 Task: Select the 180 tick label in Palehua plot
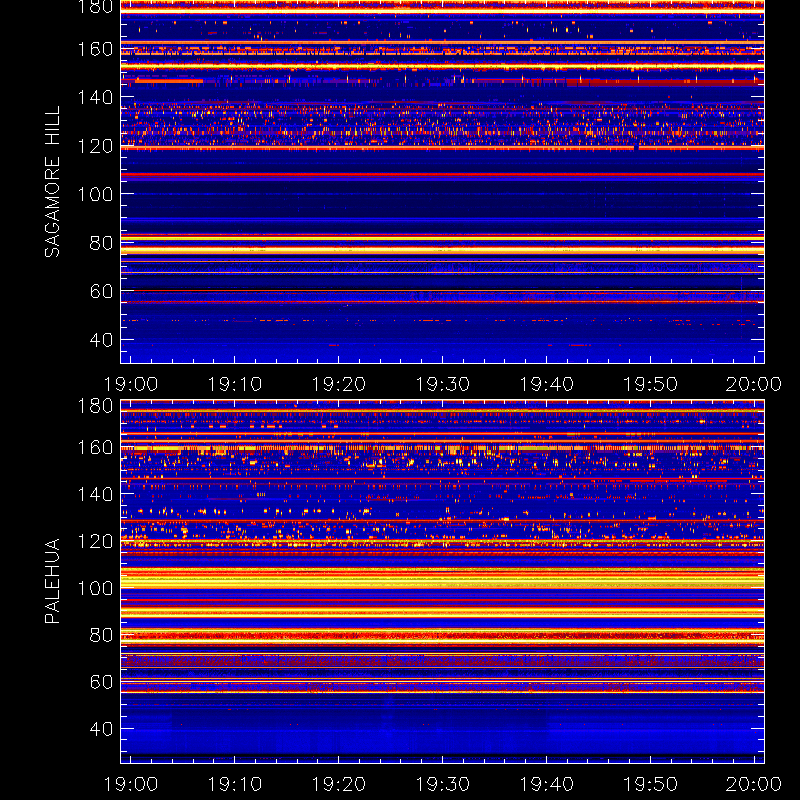[x=95, y=406]
